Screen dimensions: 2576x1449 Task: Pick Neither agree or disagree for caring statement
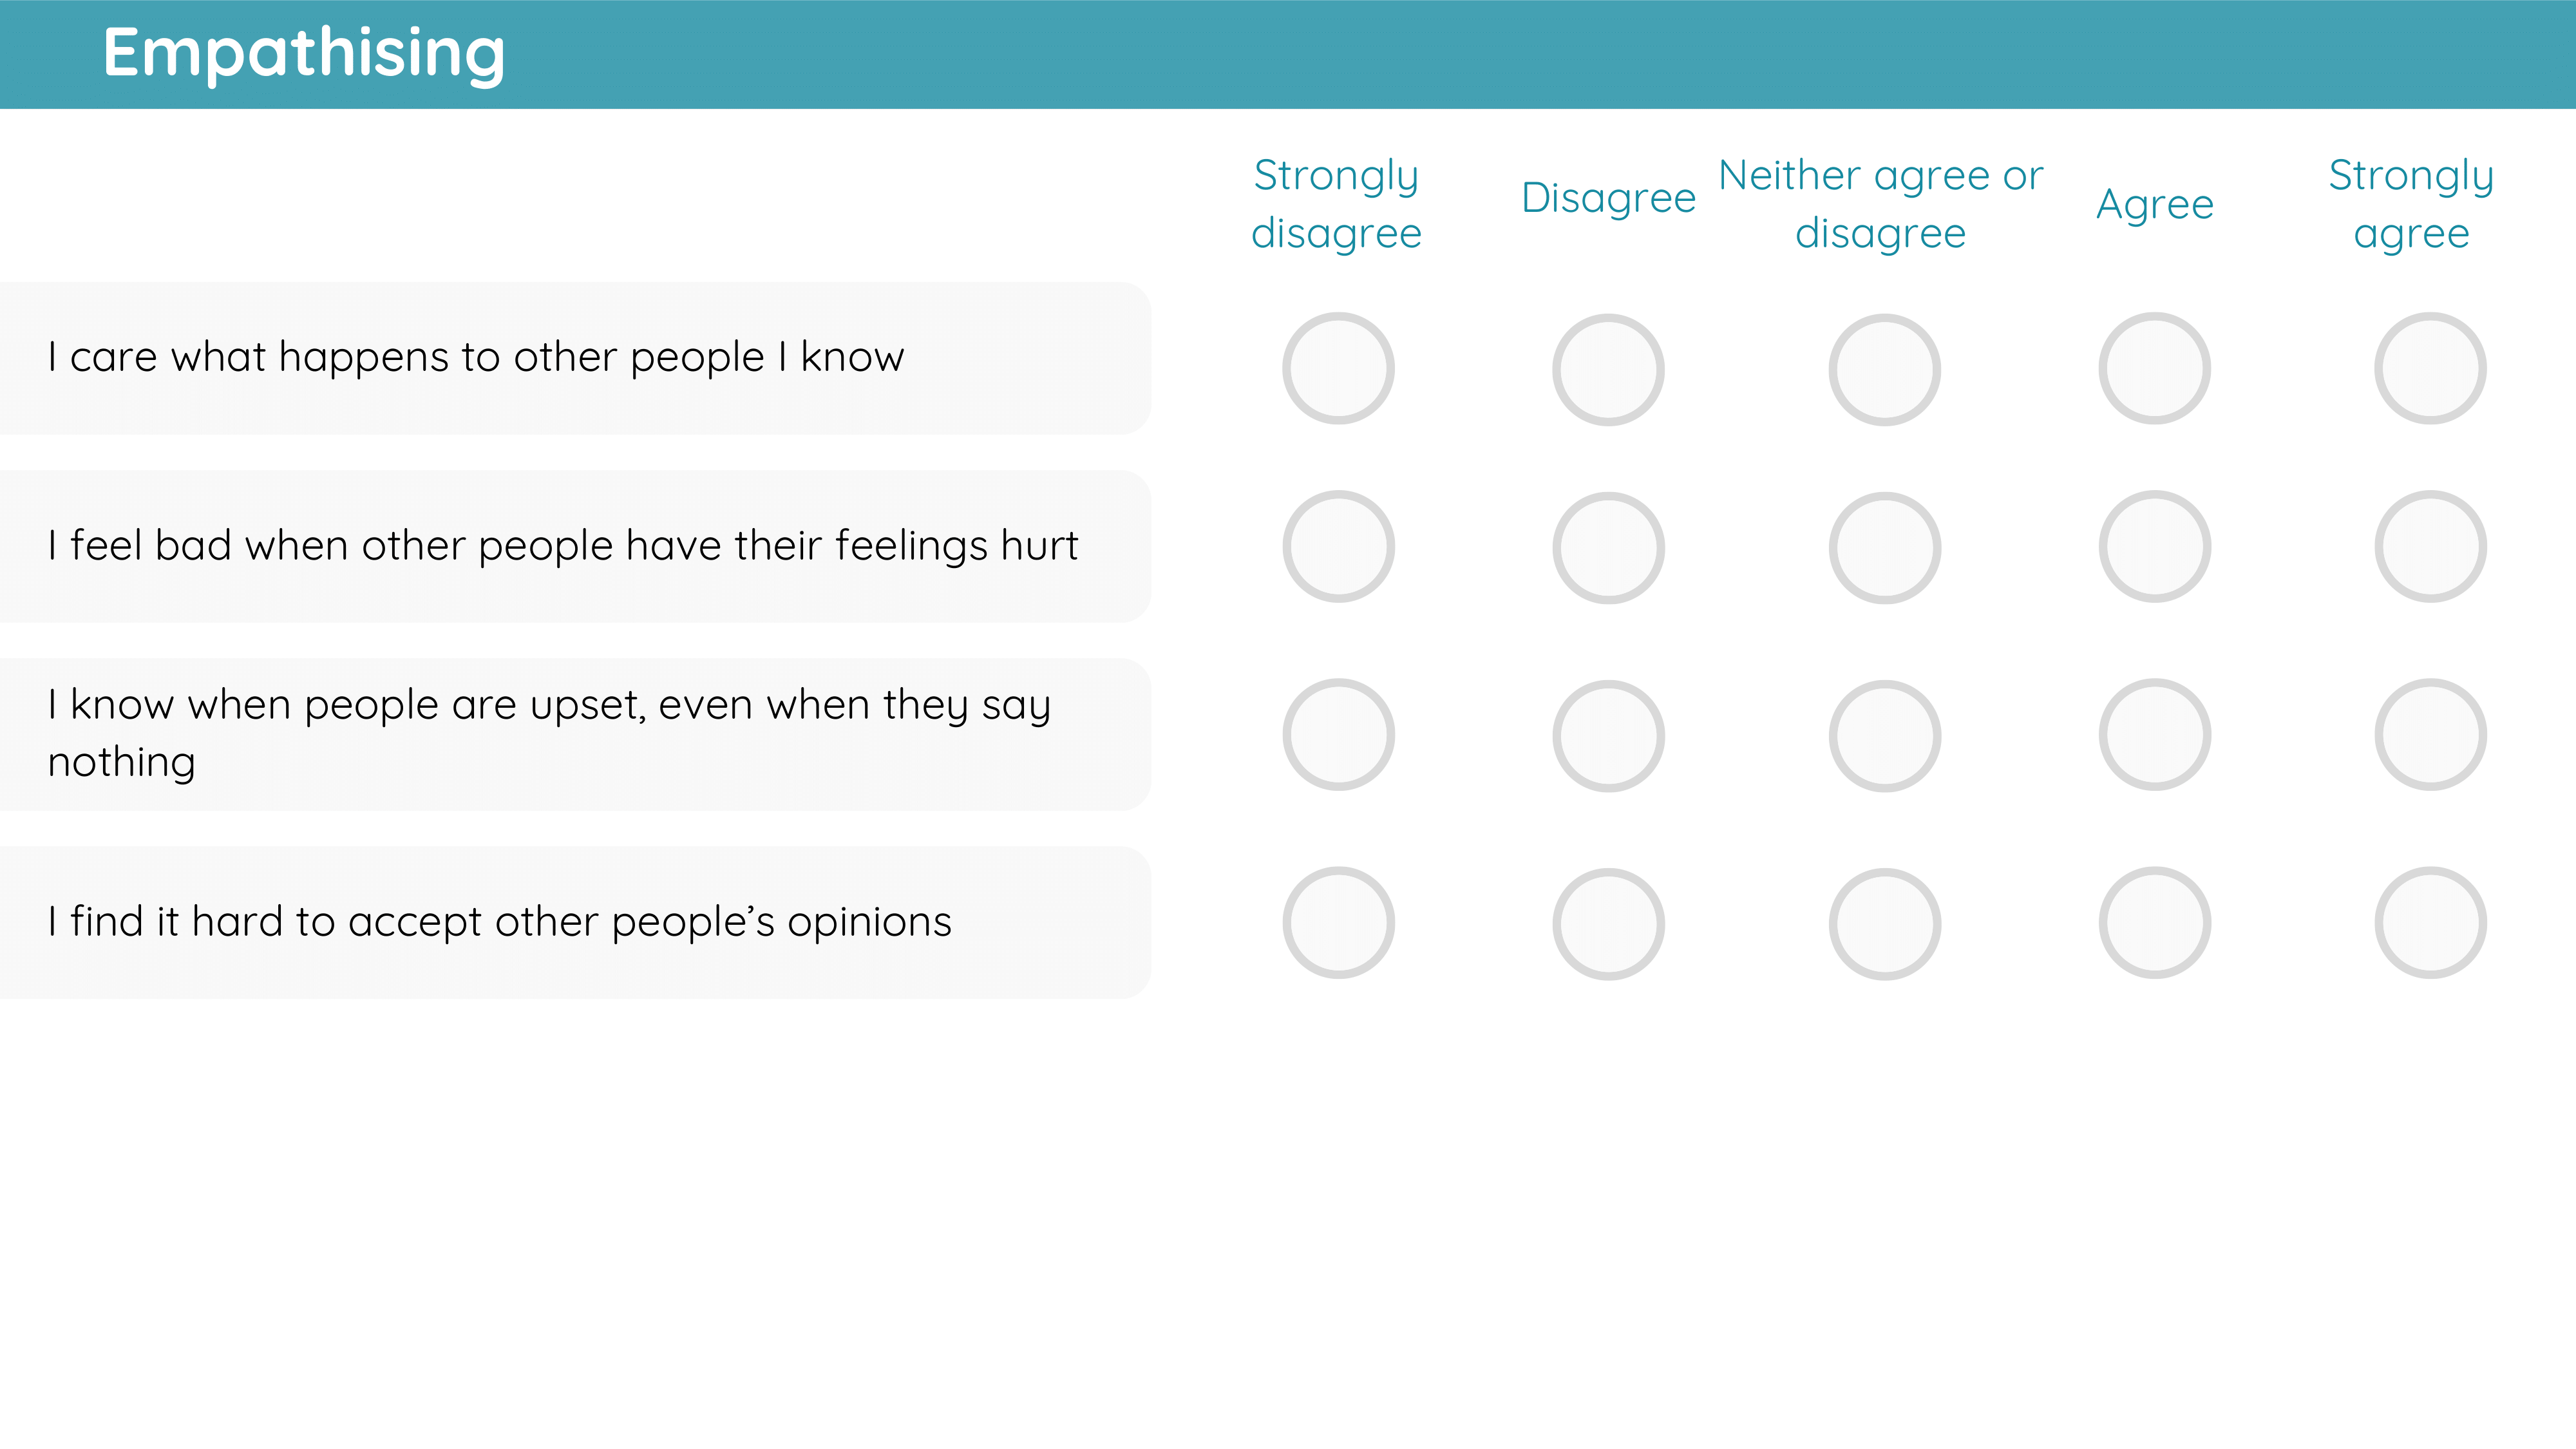pyautogui.click(x=1884, y=370)
